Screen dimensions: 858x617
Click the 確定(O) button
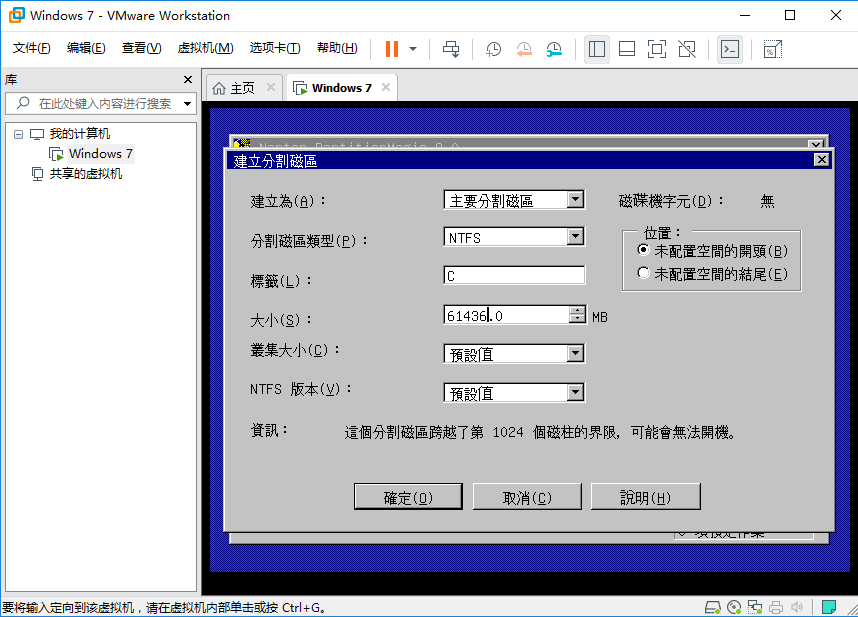[x=408, y=497]
